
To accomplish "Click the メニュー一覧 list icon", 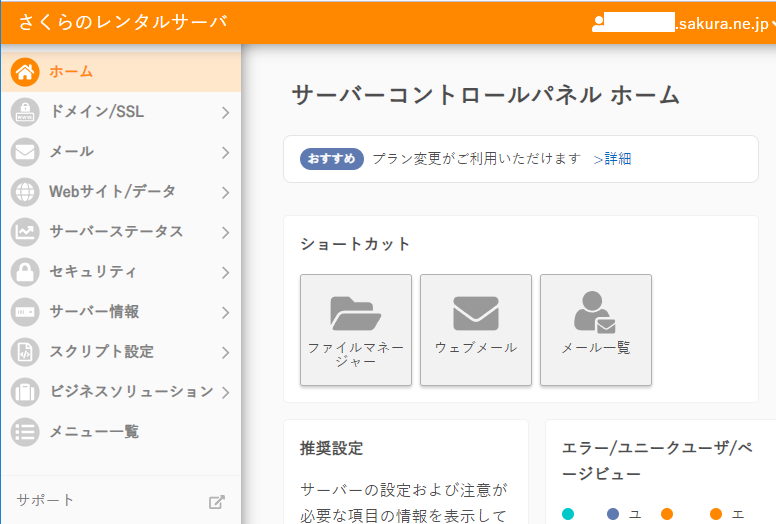I will pyautogui.click(x=25, y=432).
